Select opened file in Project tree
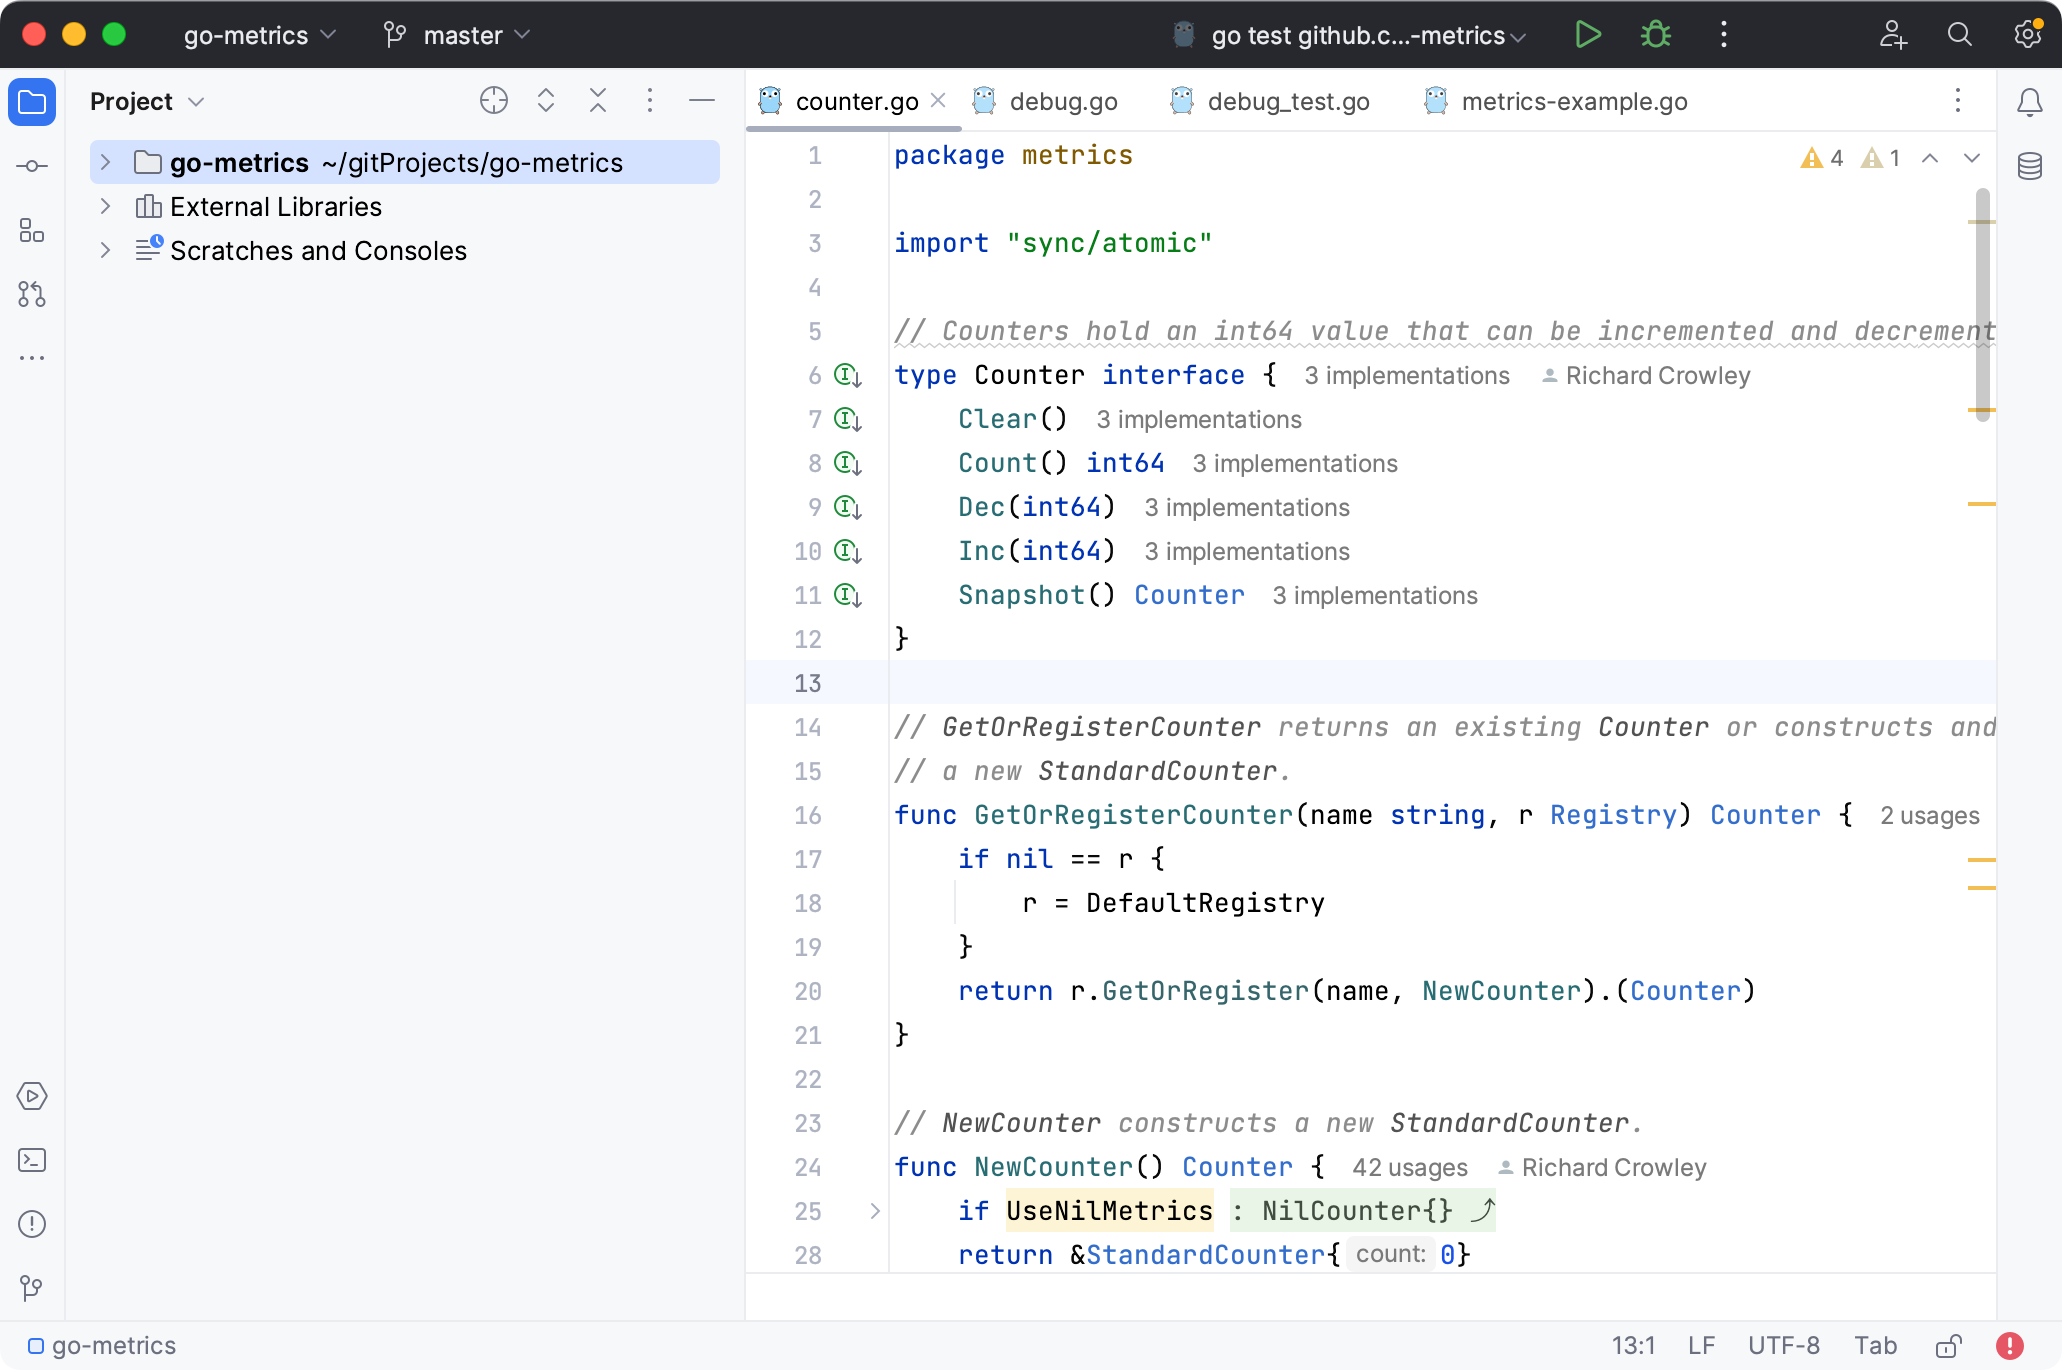 click(494, 101)
